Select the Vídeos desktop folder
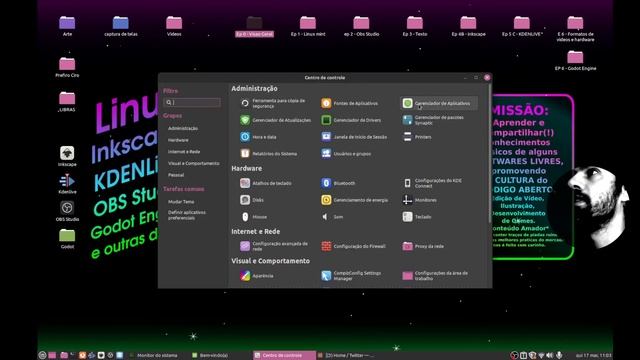Screen dimensions: 640x360 [174, 27]
